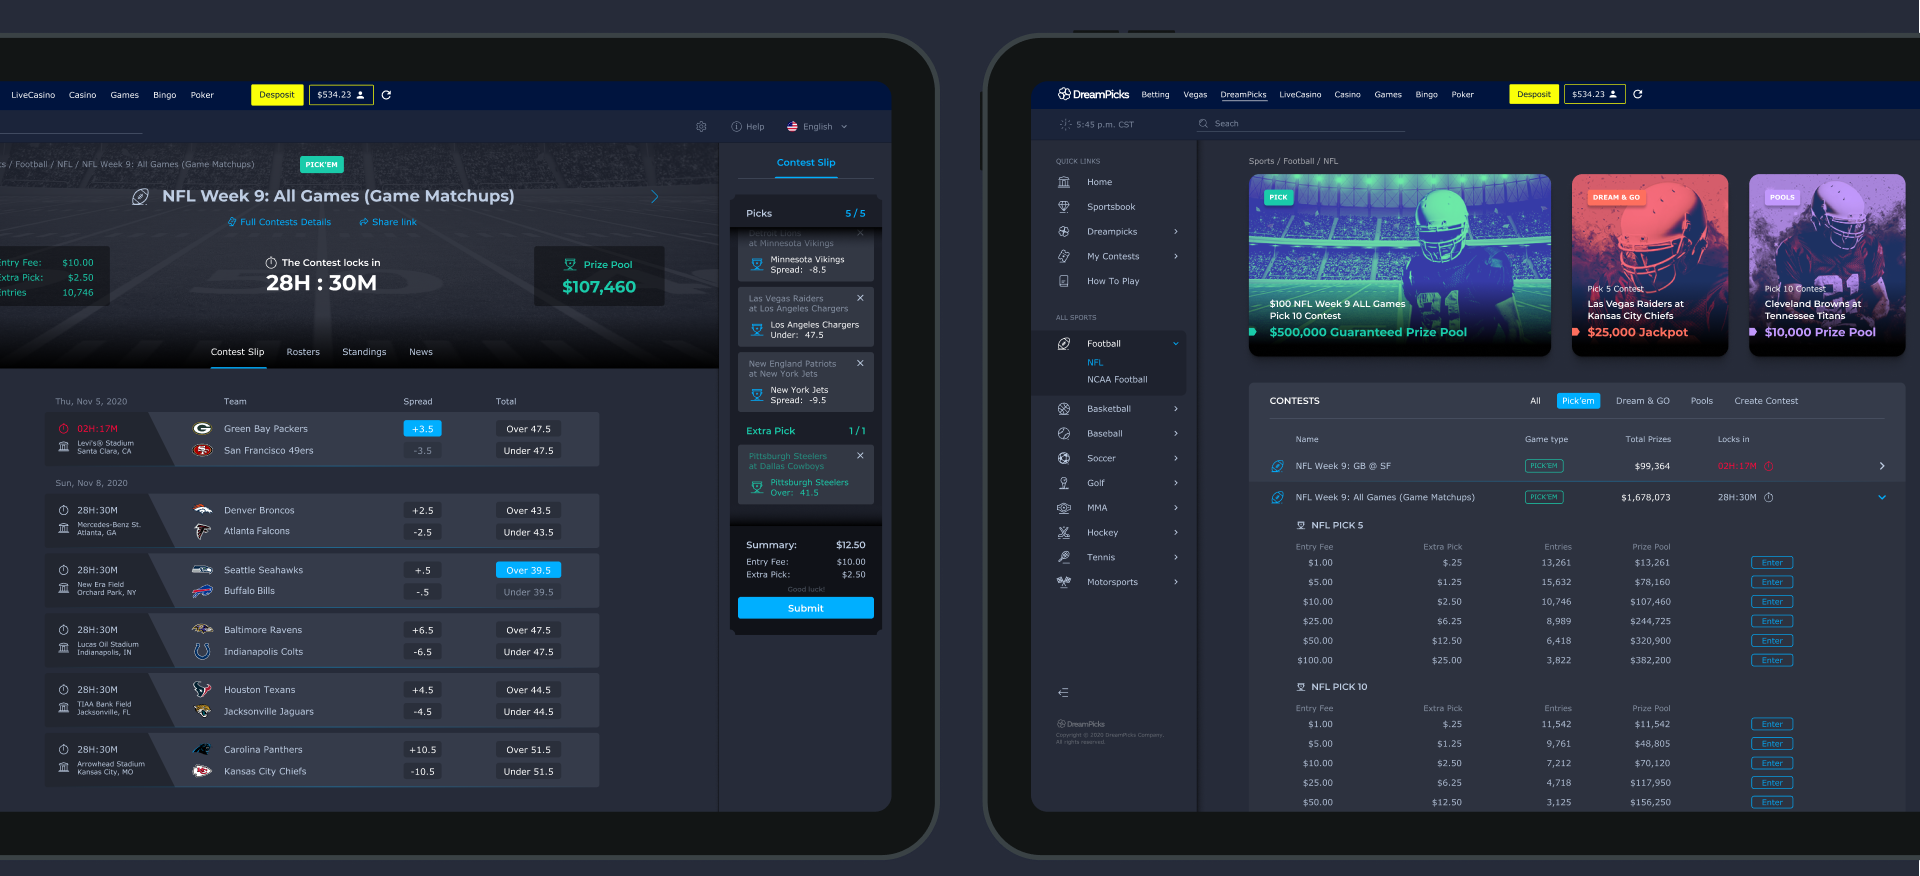Click the Search input field
Image resolution: width=1920 pixels, height=876 pixels.
click(1301, 124)
